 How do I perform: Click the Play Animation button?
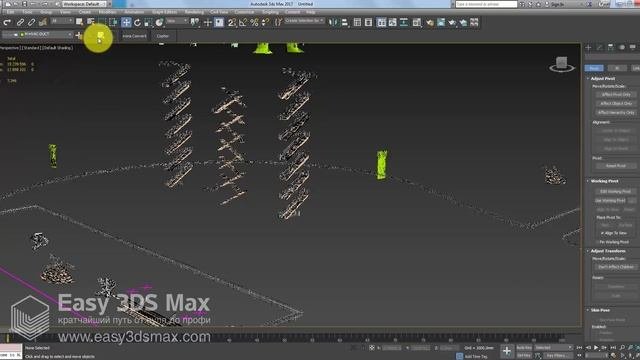pos(596,347)
